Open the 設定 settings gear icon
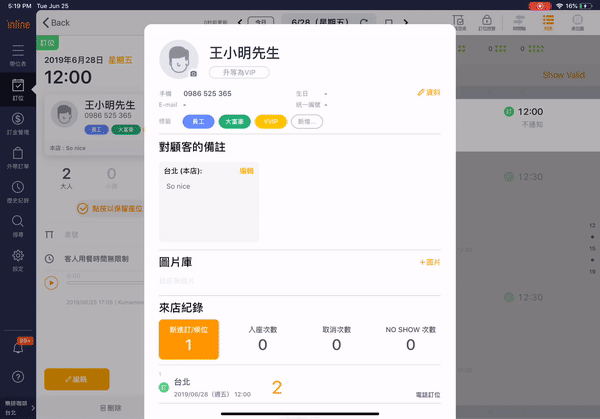This screenshot has width=600, height=419. click(17, 260)
